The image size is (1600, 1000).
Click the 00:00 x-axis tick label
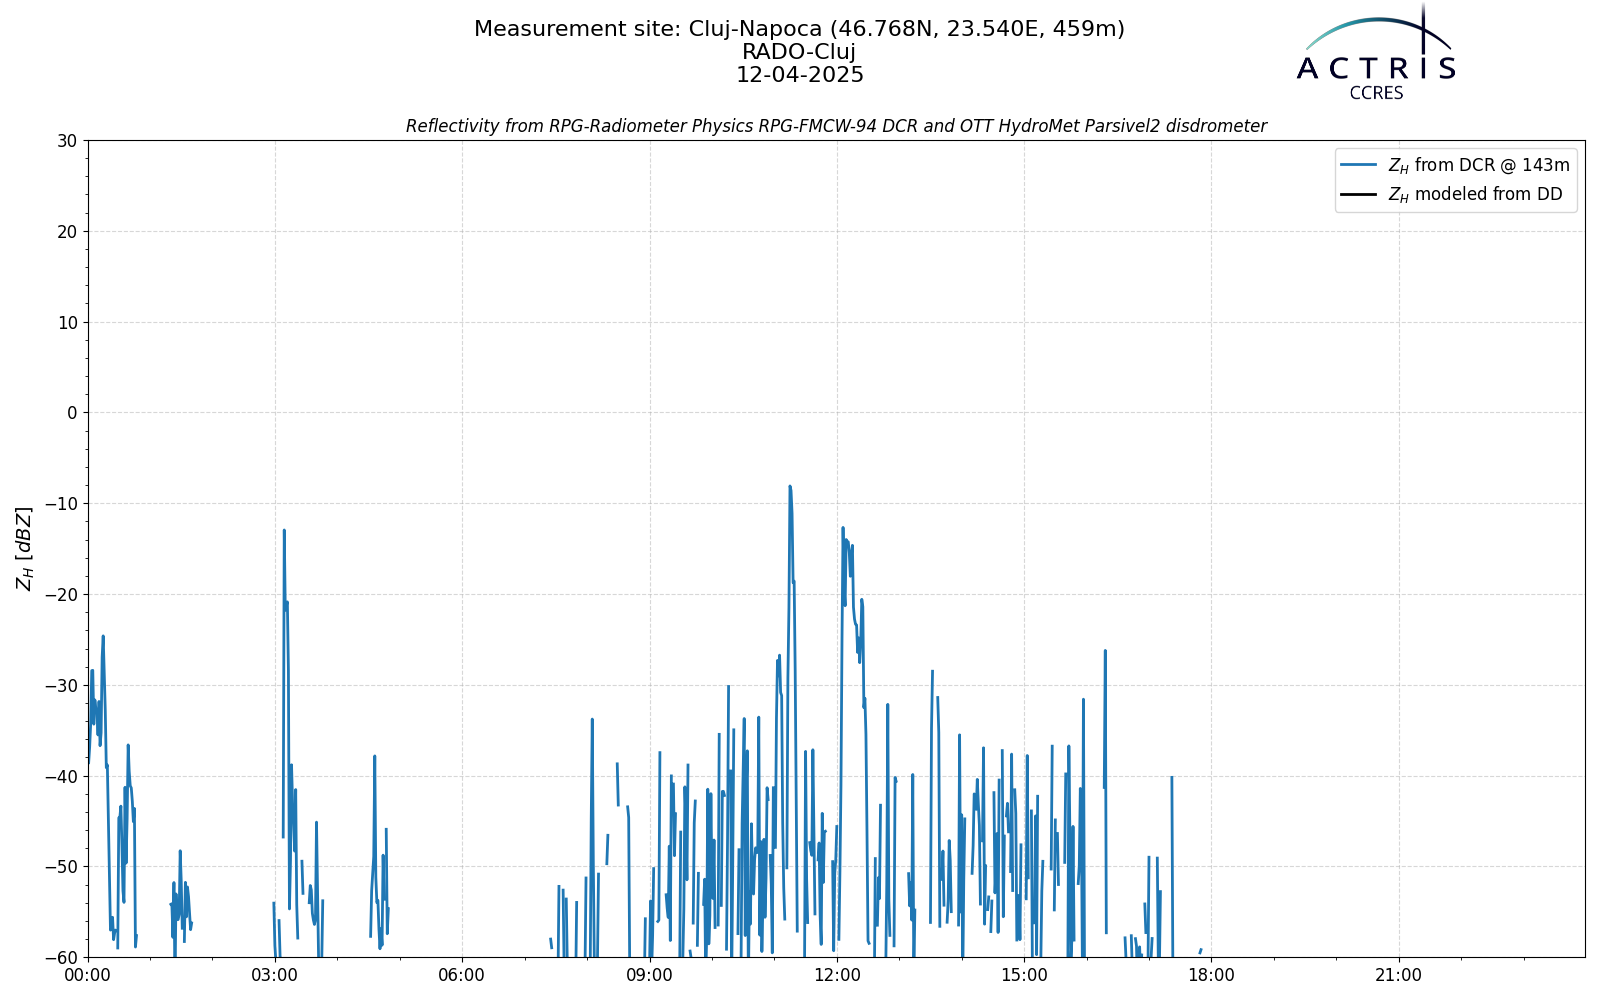click(88, 975)
